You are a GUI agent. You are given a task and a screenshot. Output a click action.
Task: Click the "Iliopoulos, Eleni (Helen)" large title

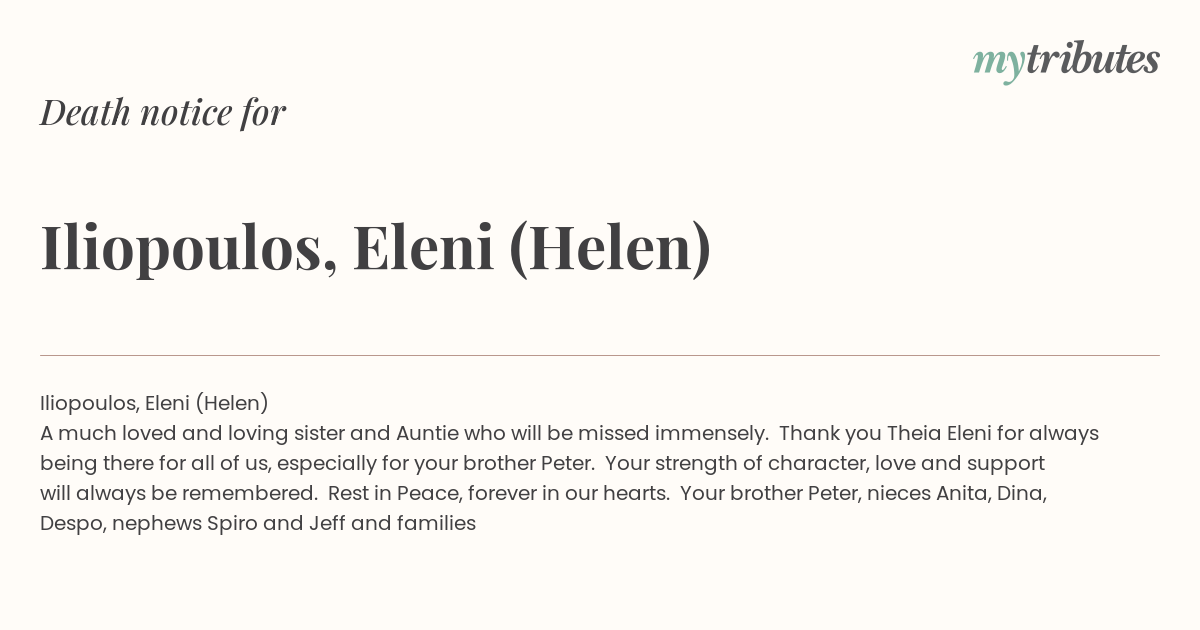coord(376,247)
